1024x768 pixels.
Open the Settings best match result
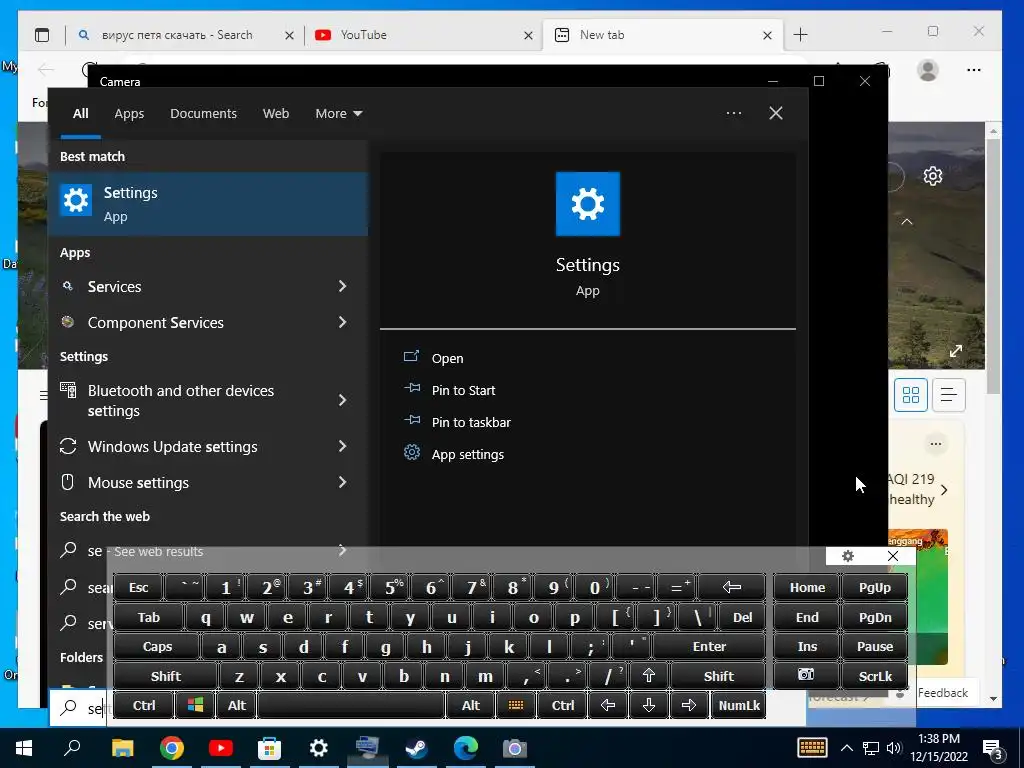tap(208, 204)
